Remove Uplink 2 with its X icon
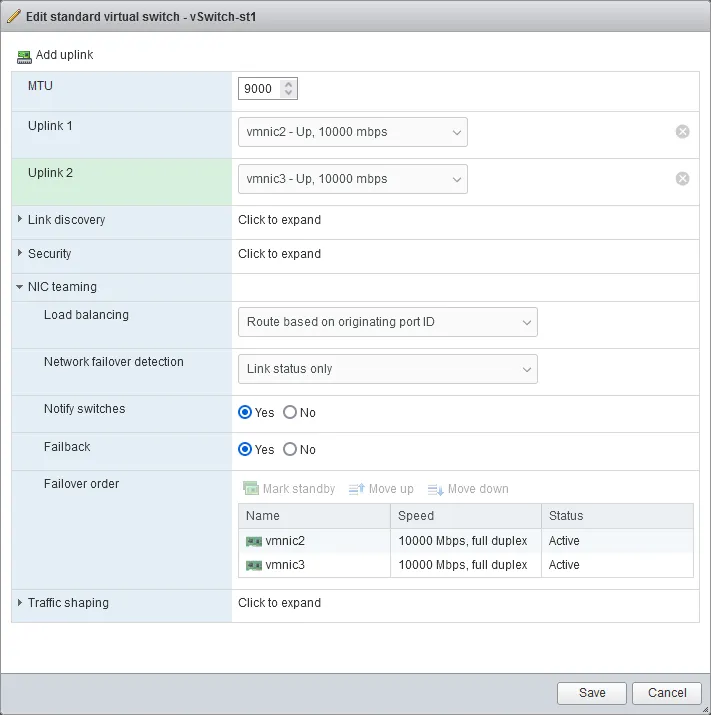Screen dimensions: 711x715 [682, 179]
